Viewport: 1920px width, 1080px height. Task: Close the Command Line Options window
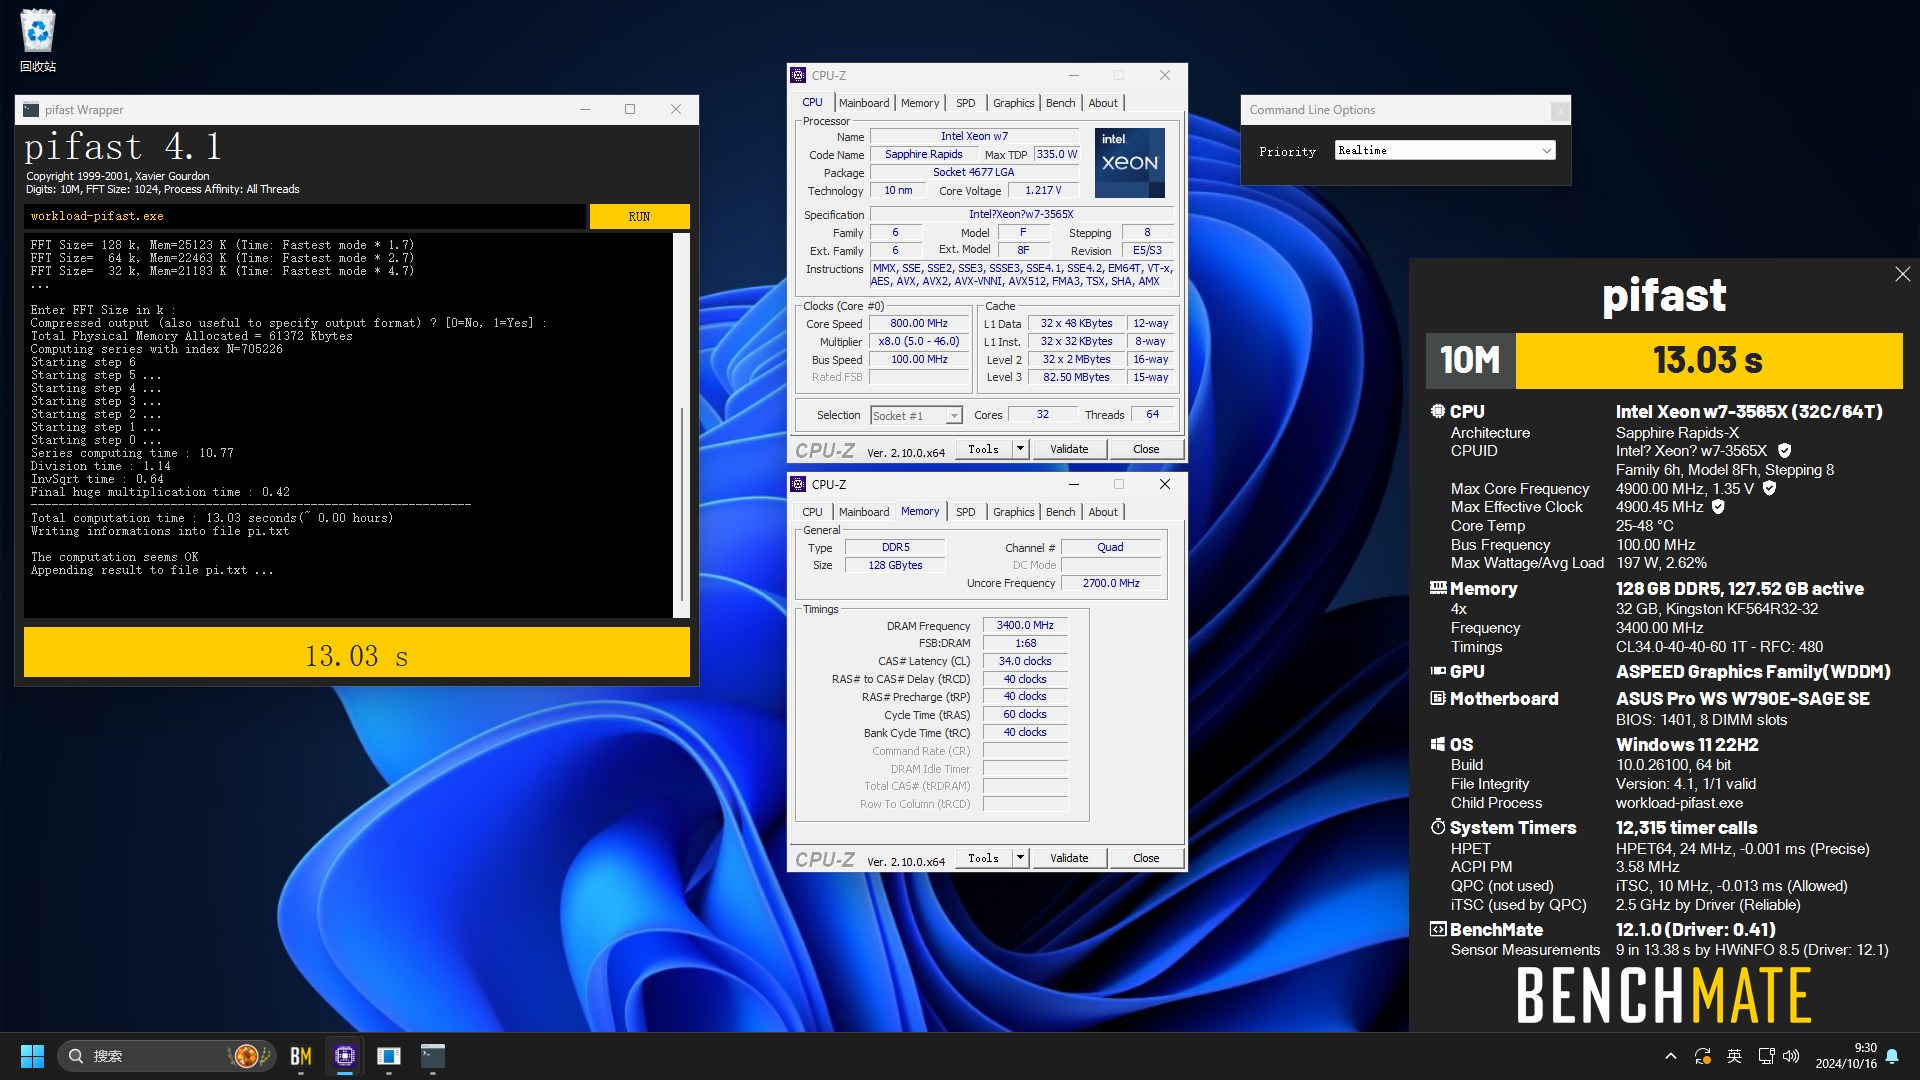pyautogui.click(x=1559, y=111)
